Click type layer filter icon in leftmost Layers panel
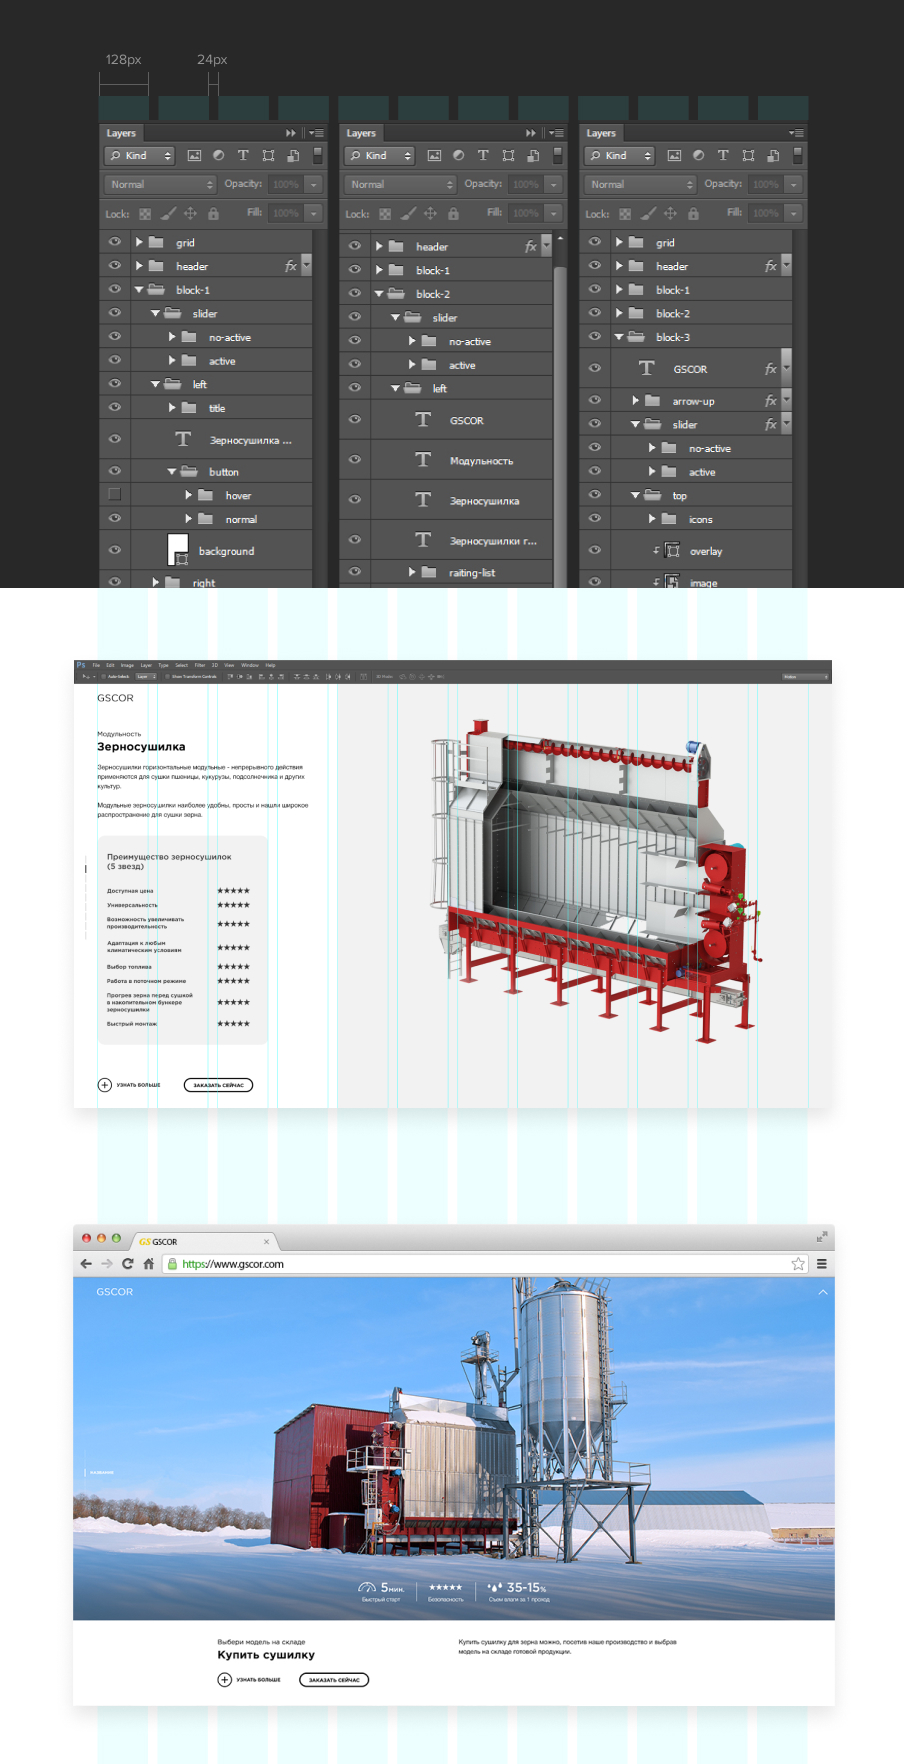This screenshot has width=904, height=1764. click(x=243, y=156)
